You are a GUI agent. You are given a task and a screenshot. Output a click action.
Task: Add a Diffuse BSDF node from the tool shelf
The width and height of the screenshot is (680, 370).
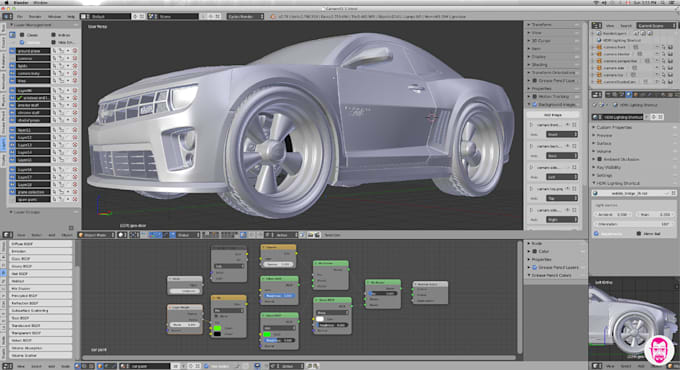point(40,244)
